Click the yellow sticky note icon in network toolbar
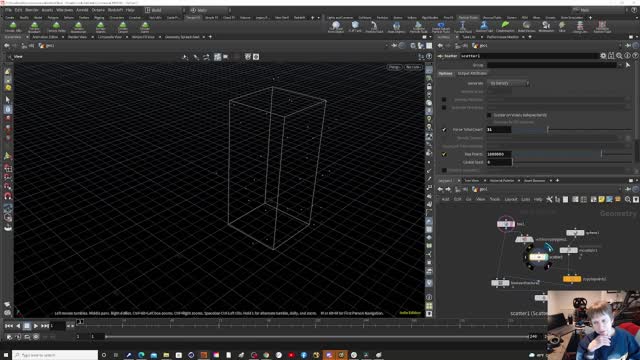Viewport: 640px width, 360px height. tap(601, 199)
